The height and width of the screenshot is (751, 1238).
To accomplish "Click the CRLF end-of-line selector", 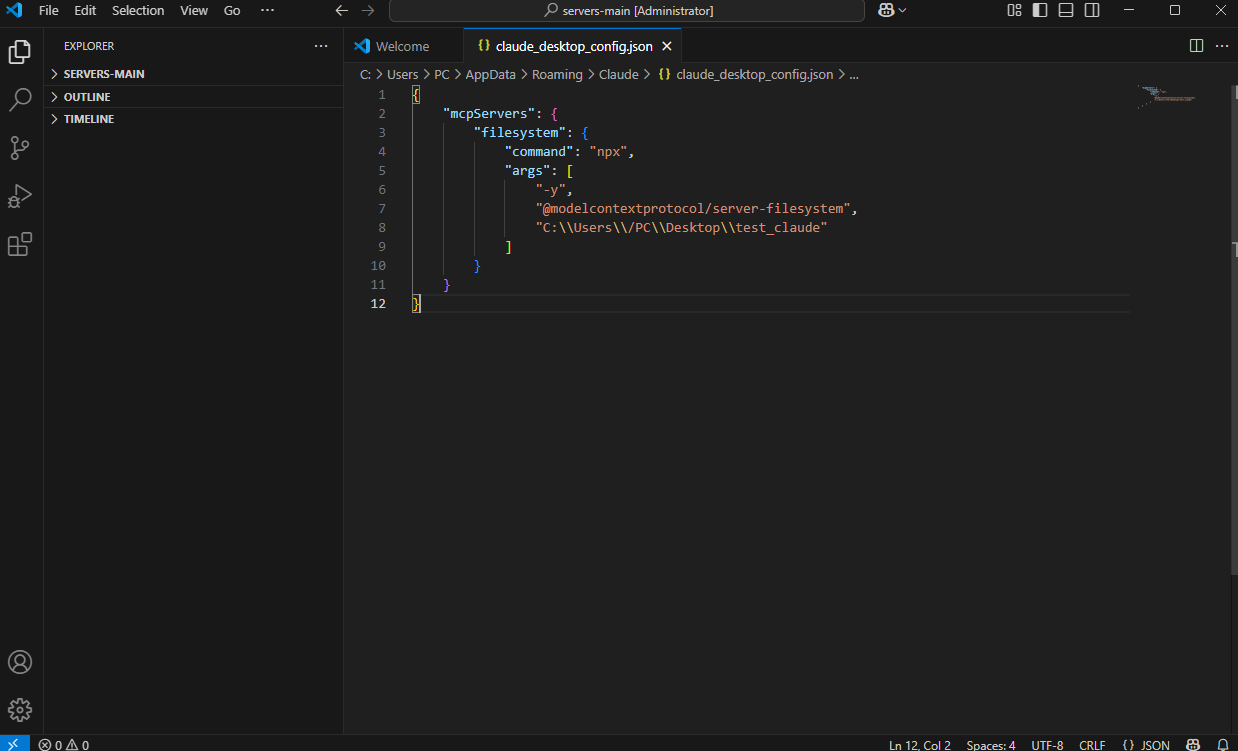I will (1092, 744).
